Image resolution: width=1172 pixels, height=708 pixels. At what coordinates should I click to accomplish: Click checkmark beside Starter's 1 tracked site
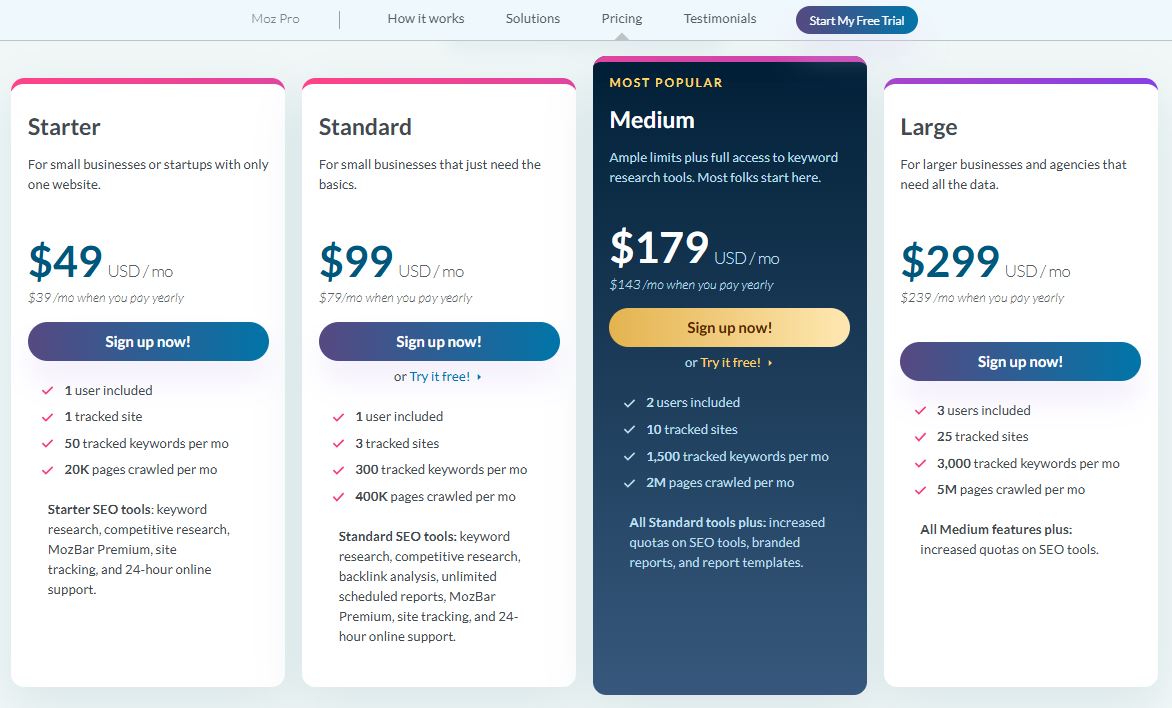pyautogui.click(x=47, y=417)
